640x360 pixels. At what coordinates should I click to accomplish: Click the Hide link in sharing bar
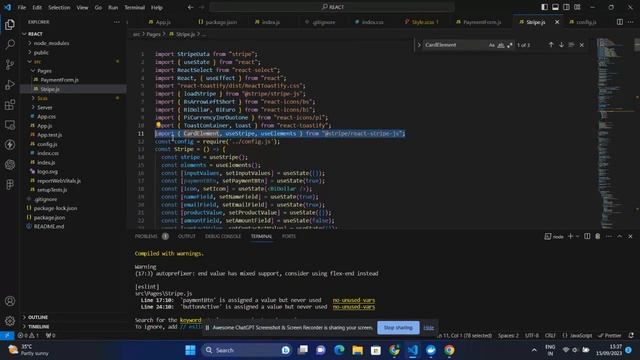(429, 327)
